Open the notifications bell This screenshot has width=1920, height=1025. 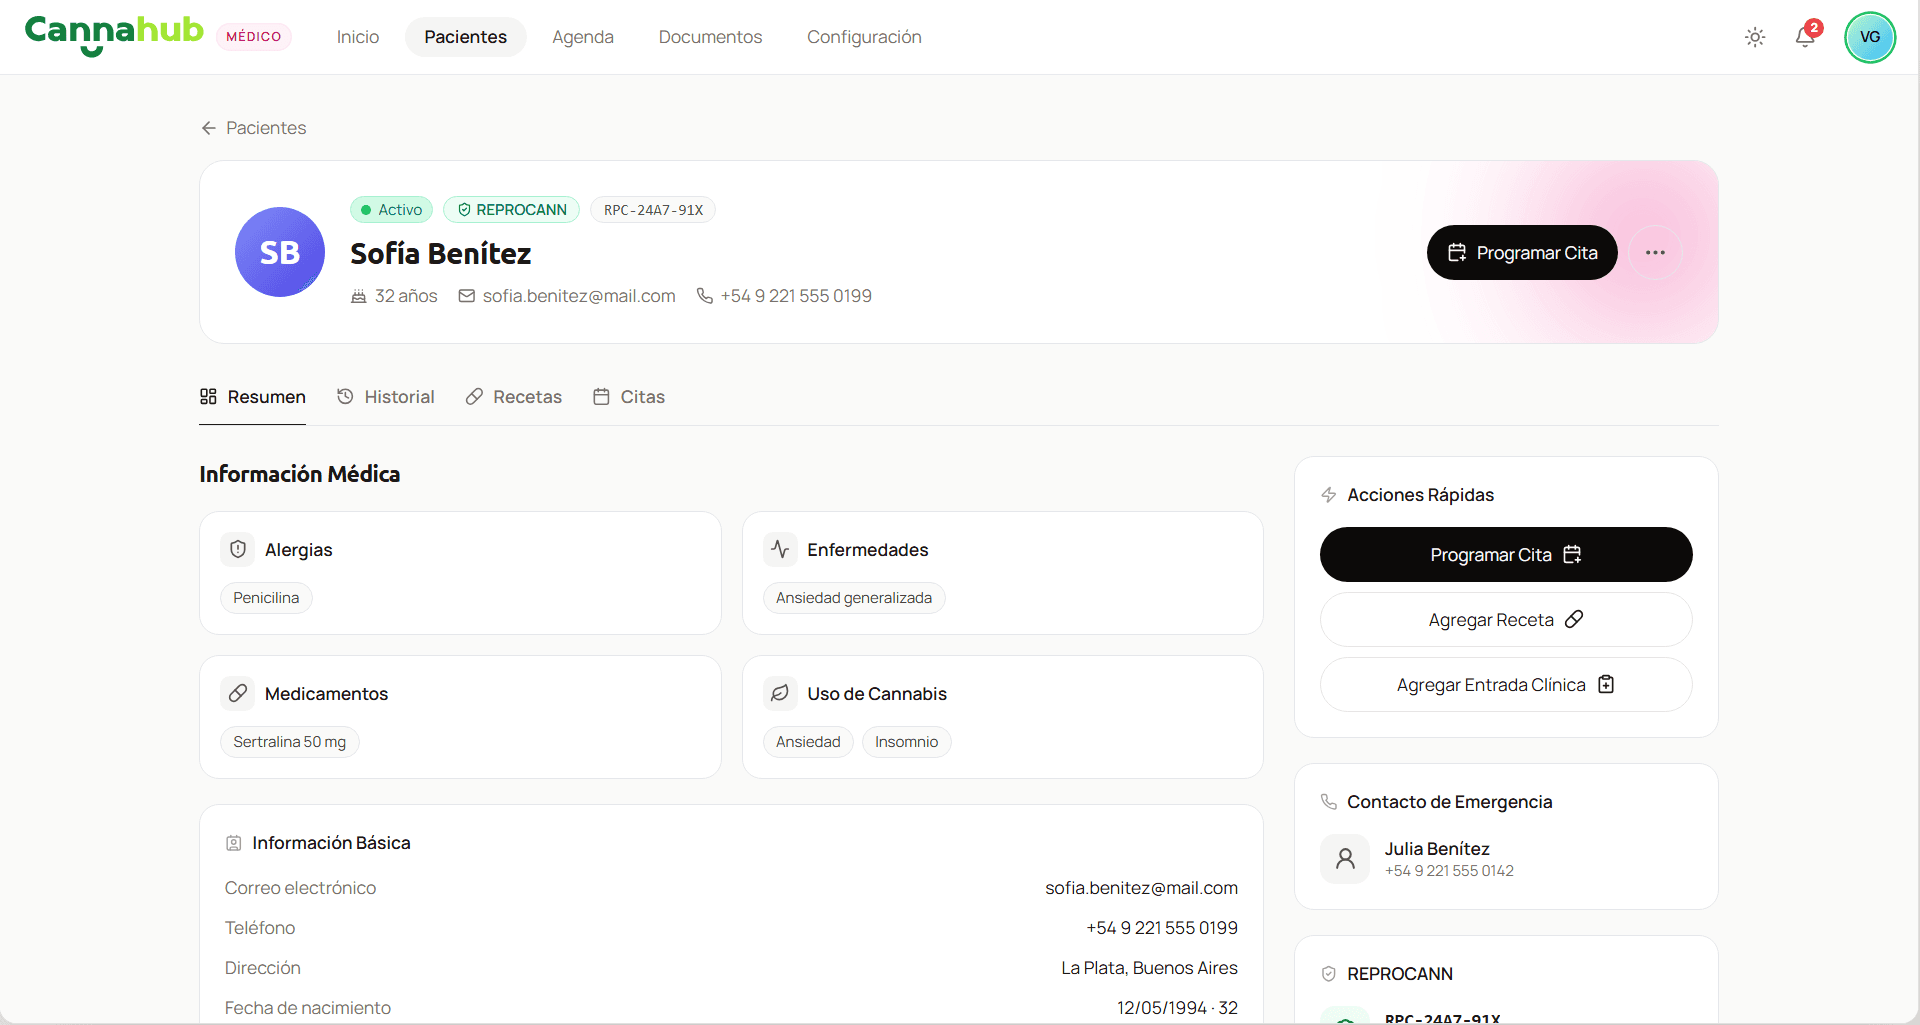pyautogui.click(x=1805, y=37)
